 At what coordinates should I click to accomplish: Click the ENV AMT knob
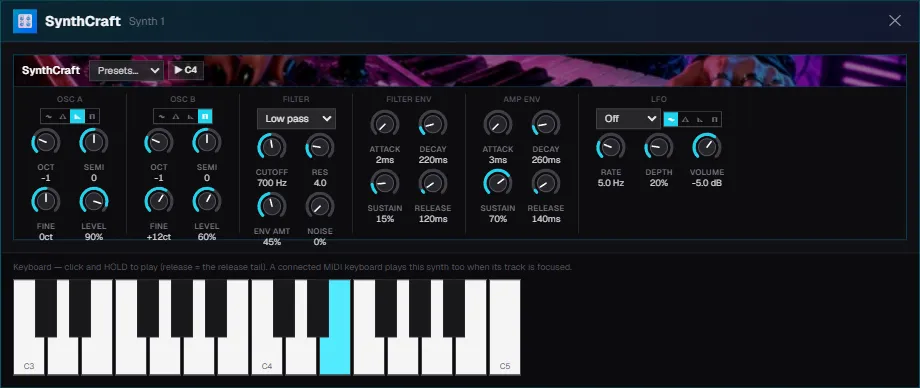(272, 205)
